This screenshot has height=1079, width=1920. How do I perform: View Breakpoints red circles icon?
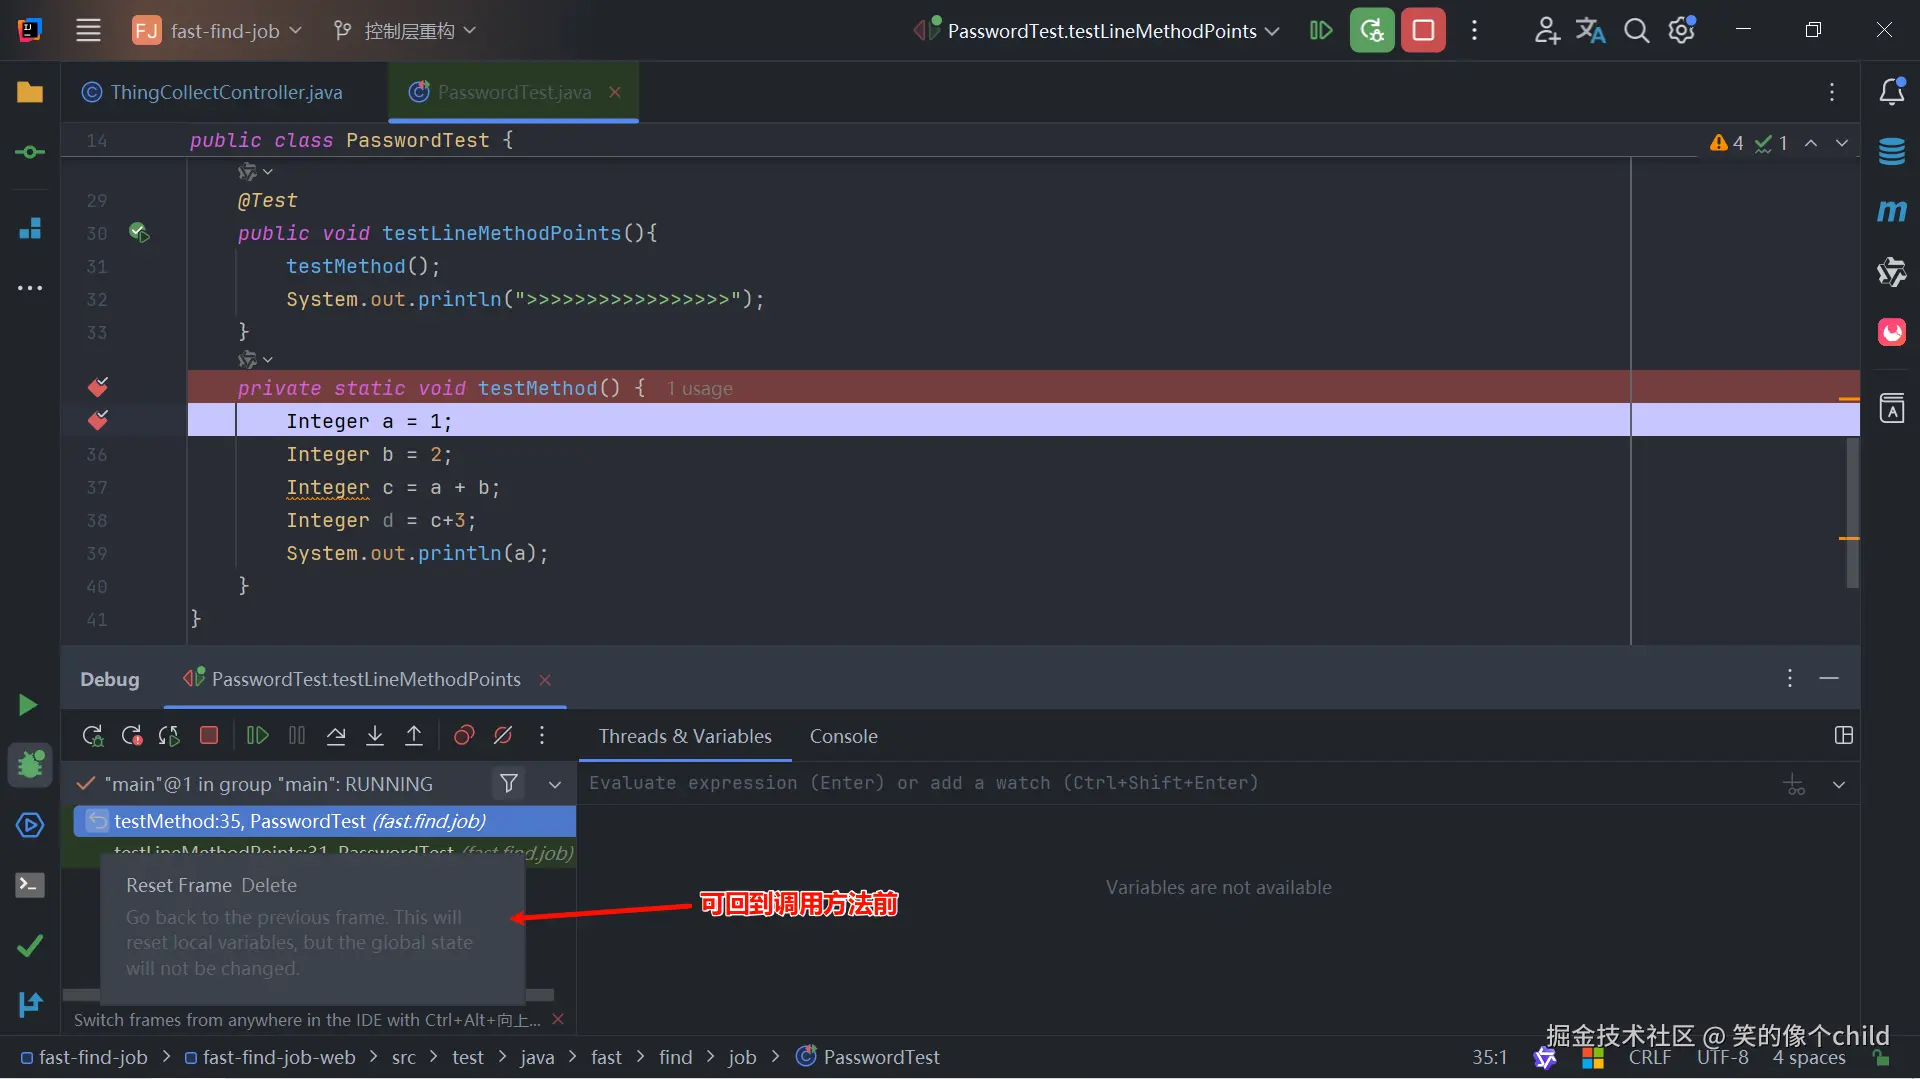[464, 736]
